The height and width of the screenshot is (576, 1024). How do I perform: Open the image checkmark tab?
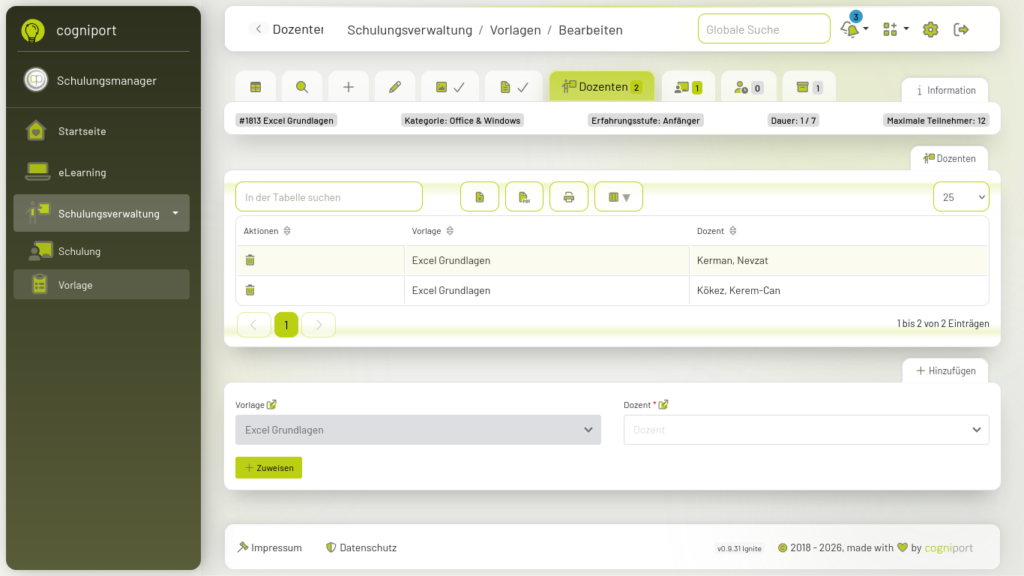[450, 87]
